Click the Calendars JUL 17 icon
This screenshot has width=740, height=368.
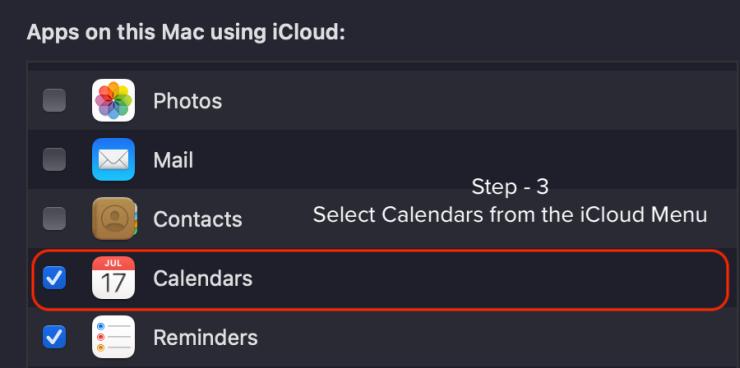(x=113, y=278)
